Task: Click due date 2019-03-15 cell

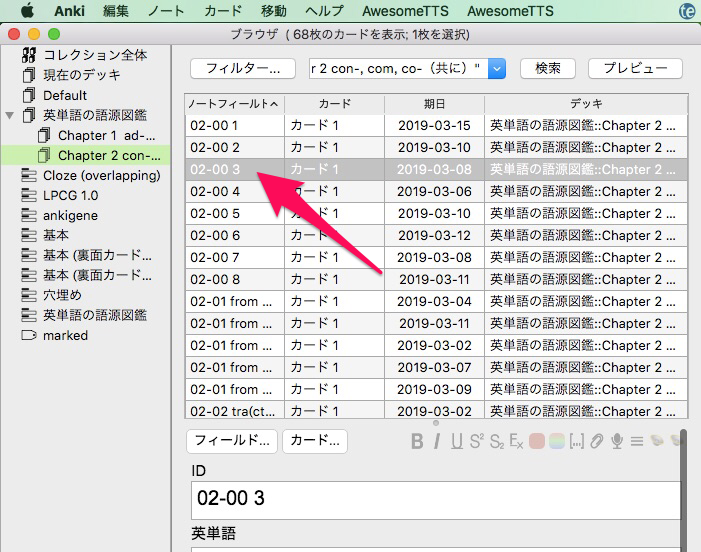Action: 434,126
